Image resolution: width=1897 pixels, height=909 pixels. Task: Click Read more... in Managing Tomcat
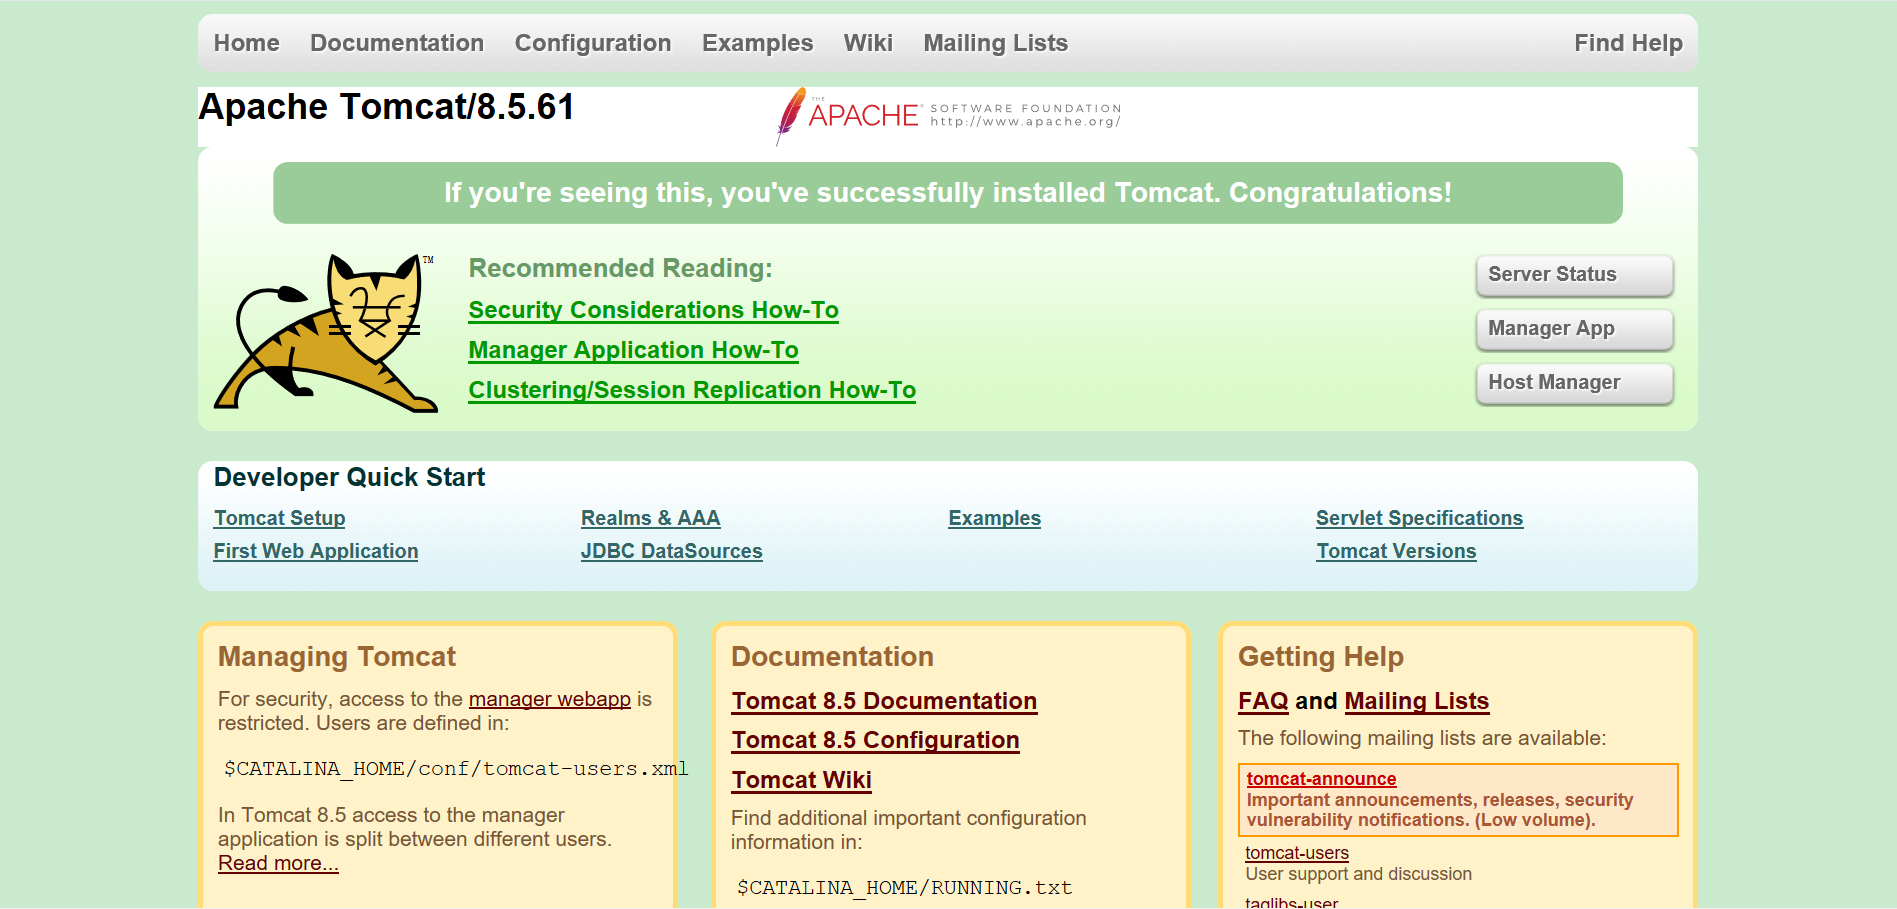click(278, 863)
